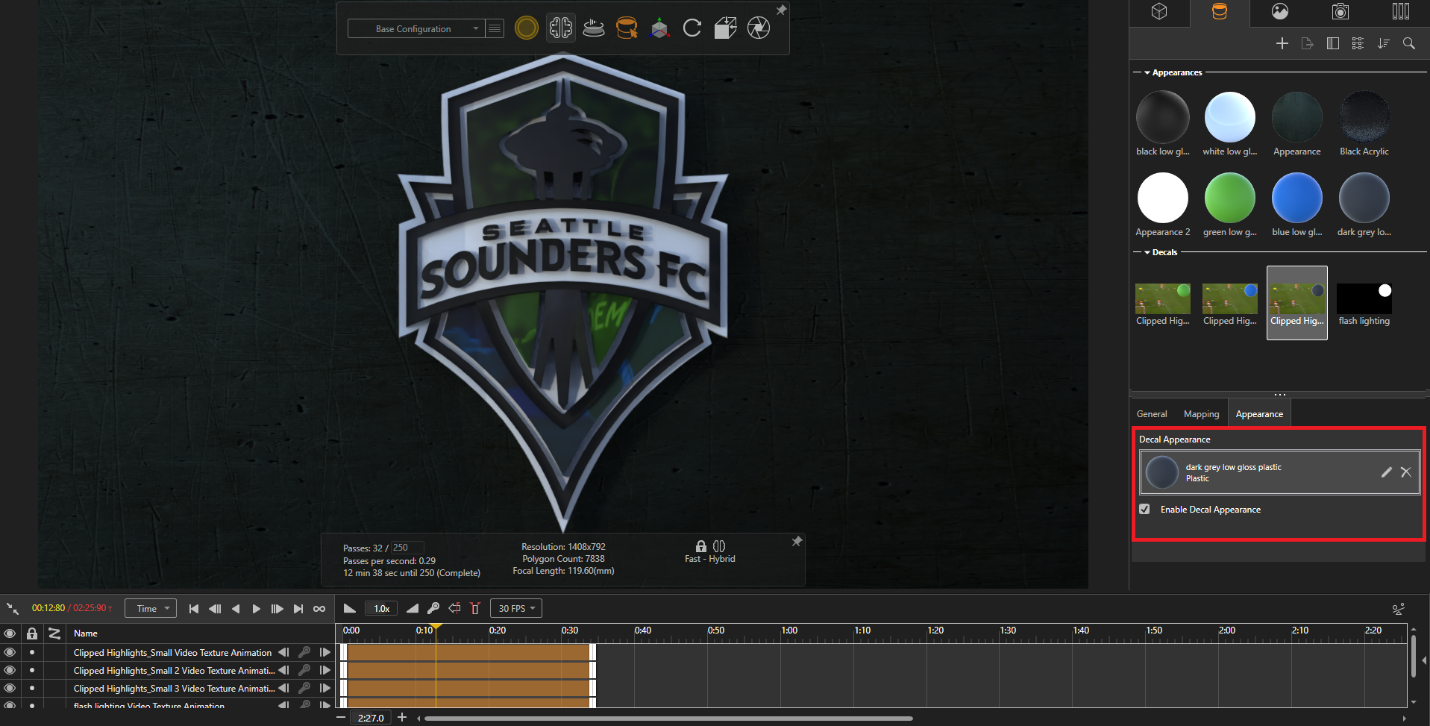Switch to the Models cube tab
The width and height of the screenshot is (1430, 726).
pyautogui.click(x=1159, y=12)
